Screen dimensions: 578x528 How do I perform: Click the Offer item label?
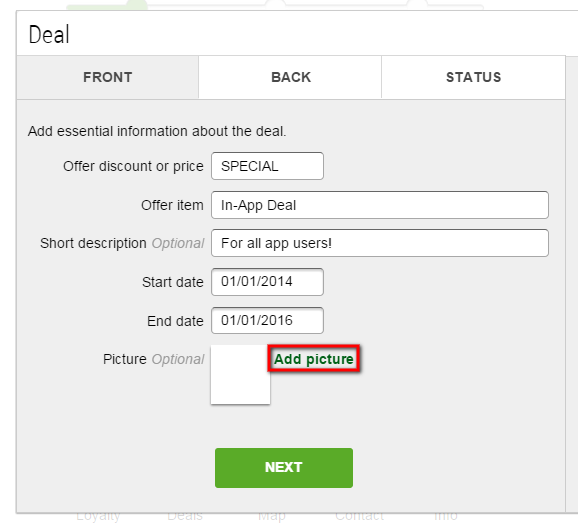pyautogui.click(x=172, y=205)
